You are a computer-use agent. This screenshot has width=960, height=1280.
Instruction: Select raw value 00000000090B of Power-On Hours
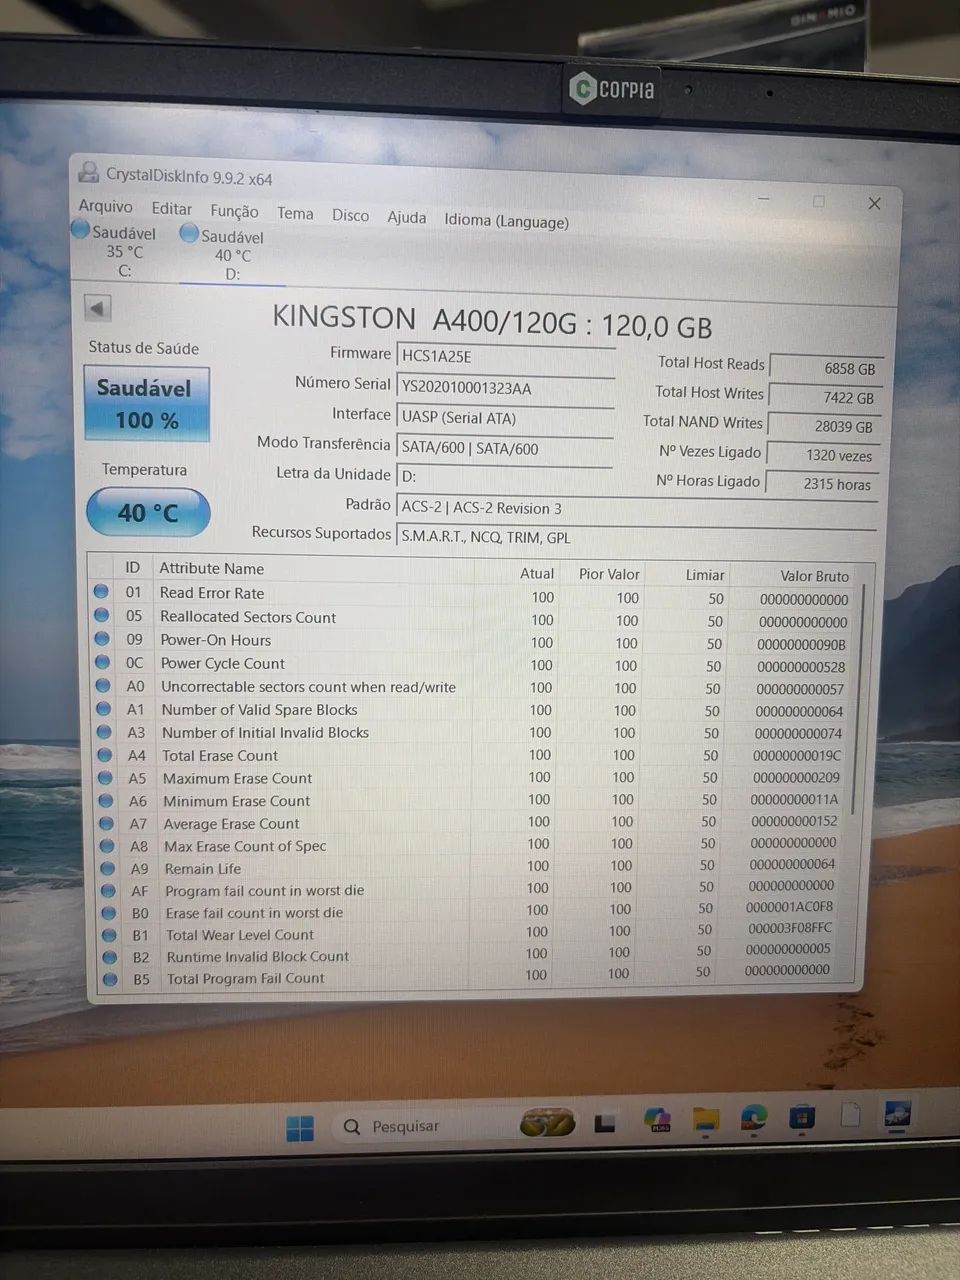801,644
